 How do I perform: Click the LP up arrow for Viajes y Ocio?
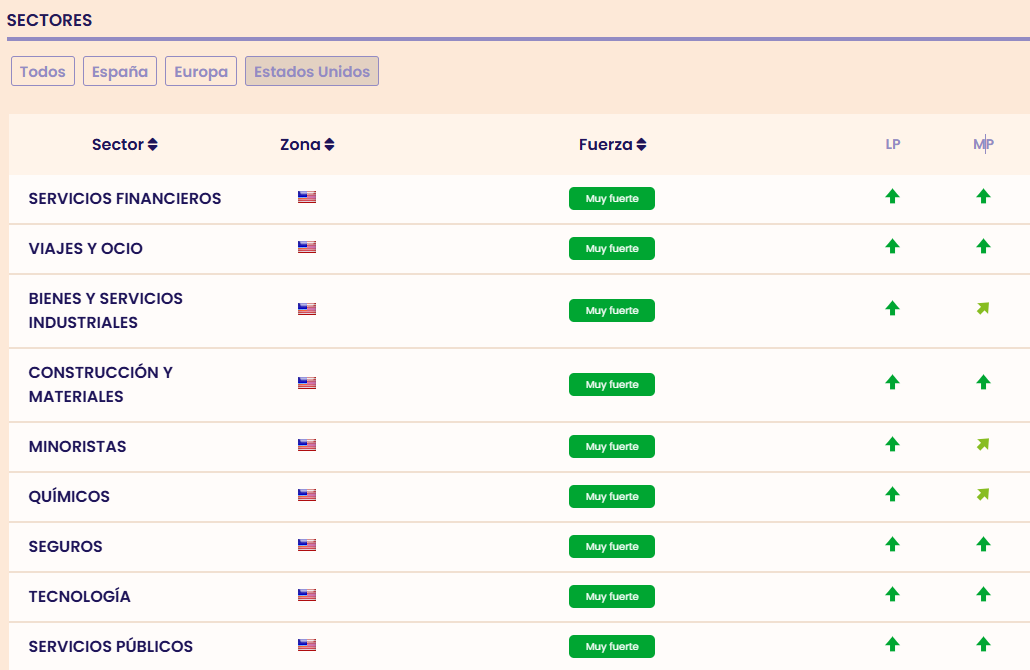tap(892, 246)
